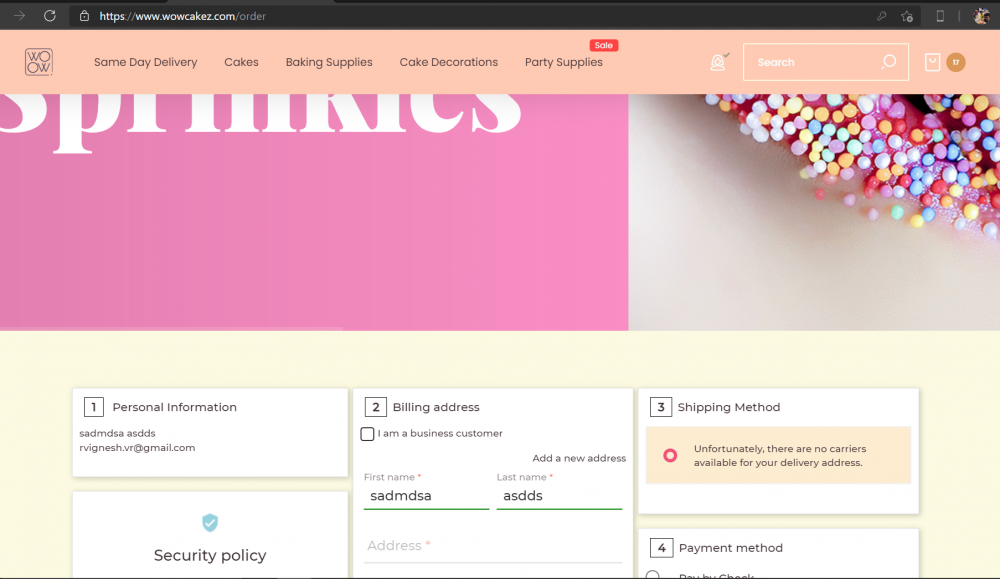Click the account icon with green checkmark
Screen dimensions: 1000x579
pos(718,62)
